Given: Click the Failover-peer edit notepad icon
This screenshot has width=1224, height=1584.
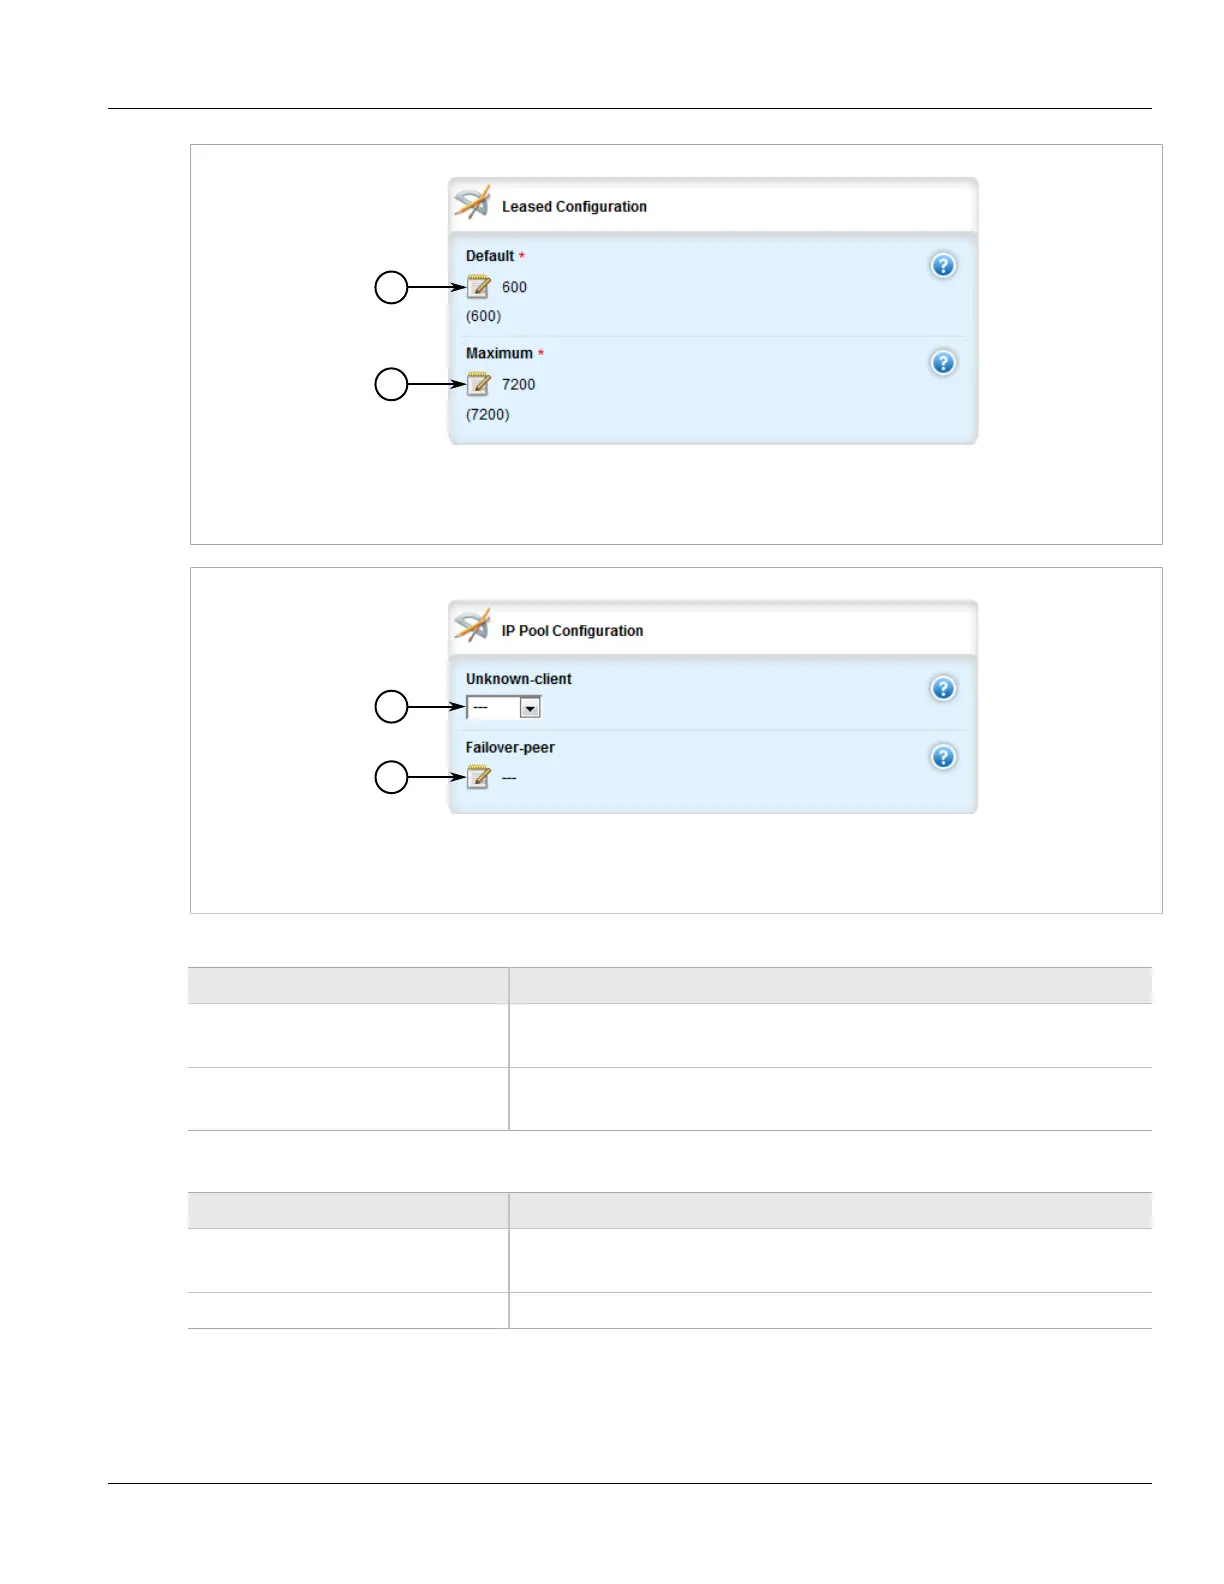Looking at the screenshot, I should pyautogui.click(x=479, y=778).
